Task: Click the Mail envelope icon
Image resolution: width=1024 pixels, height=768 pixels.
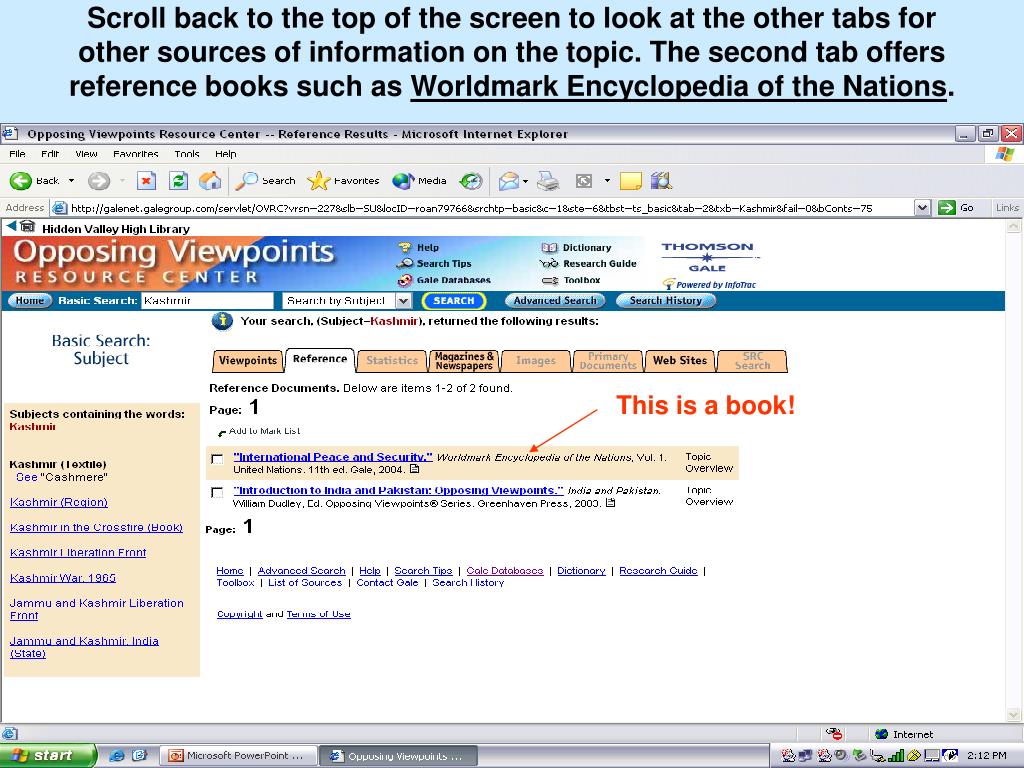Action: click(x=509, y=181)
